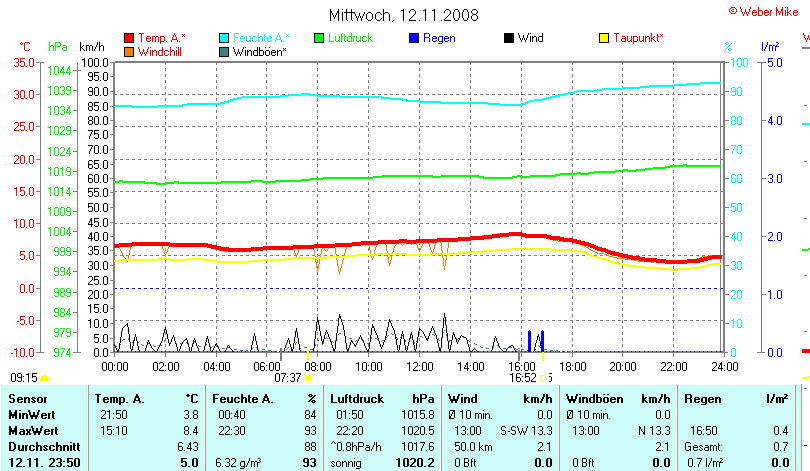Click the © Weber Mike copyright text
The width and height of the screenshot is (810, 471).
click(x=763, y=12)
